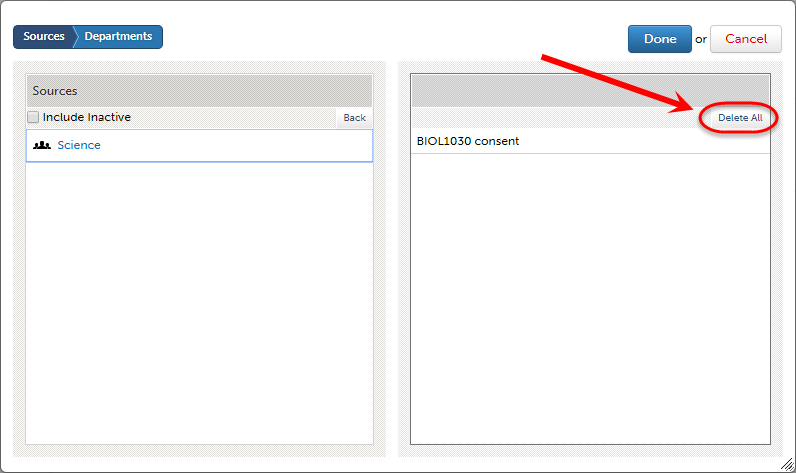This screenshot has width=796, height=473.
Task: Click the Sources breadcrumb
Action: click(x=44, y=37)
